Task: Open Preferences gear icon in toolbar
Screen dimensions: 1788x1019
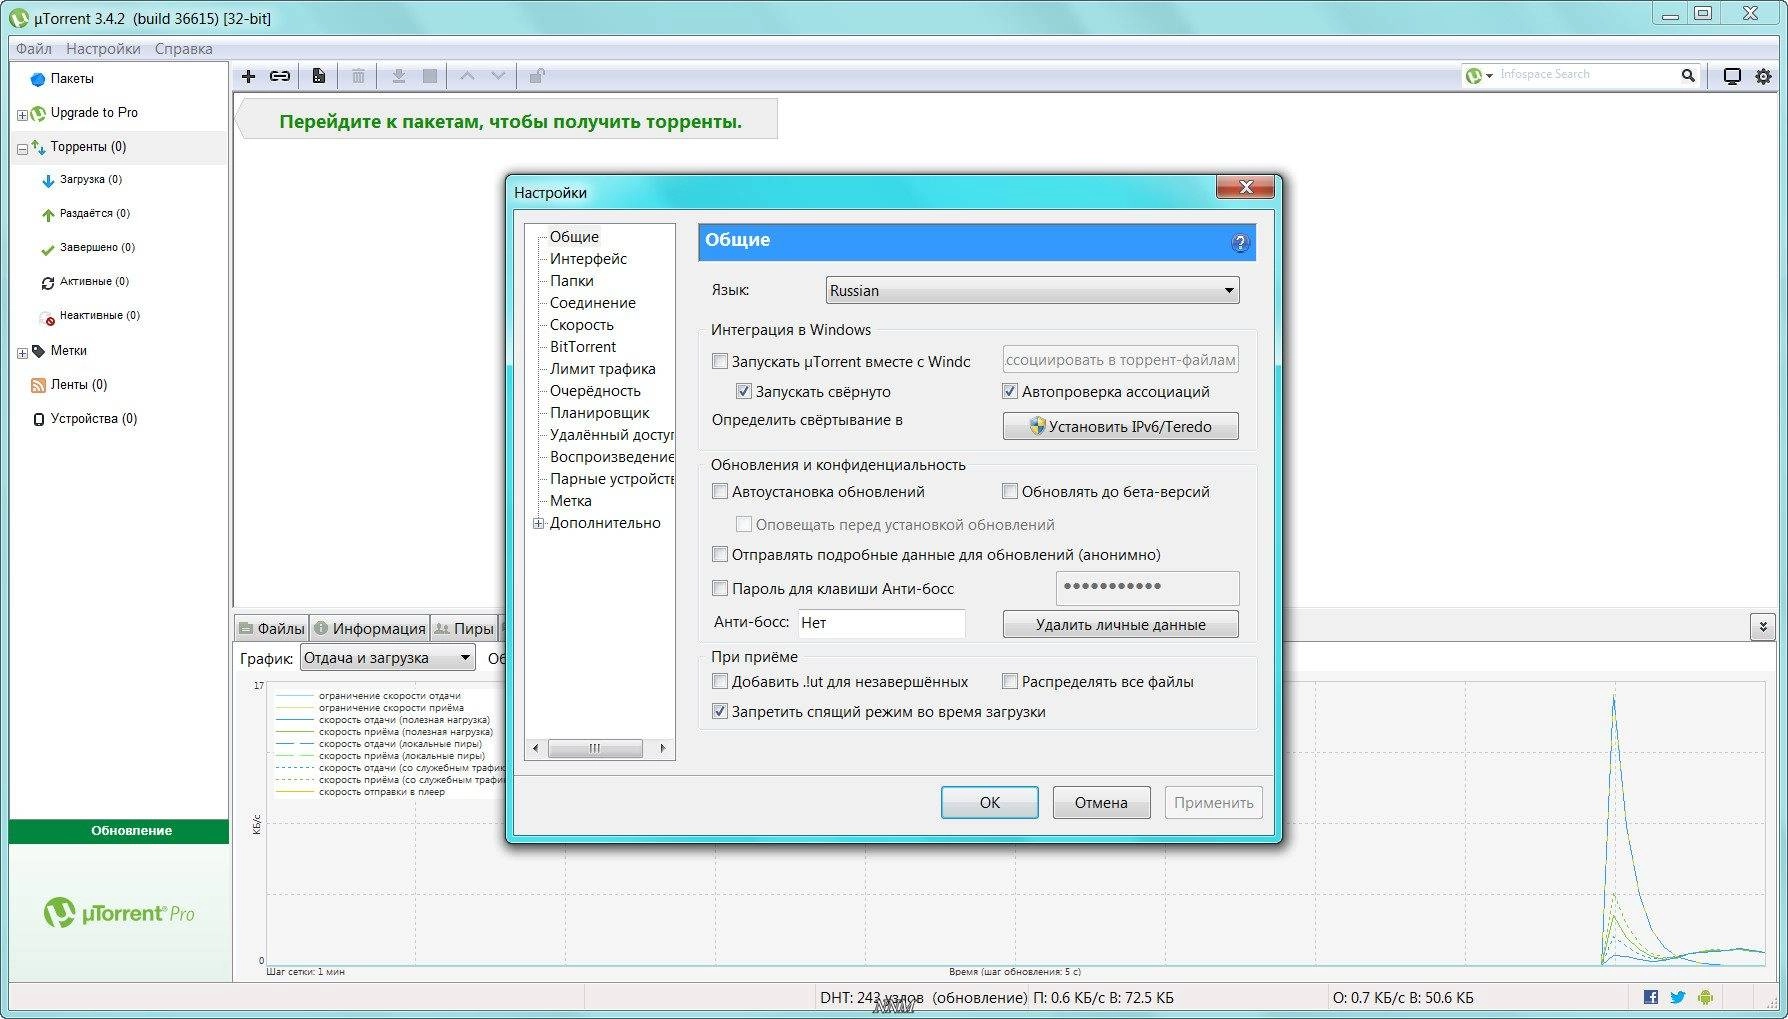Action: click(1763, 76)
